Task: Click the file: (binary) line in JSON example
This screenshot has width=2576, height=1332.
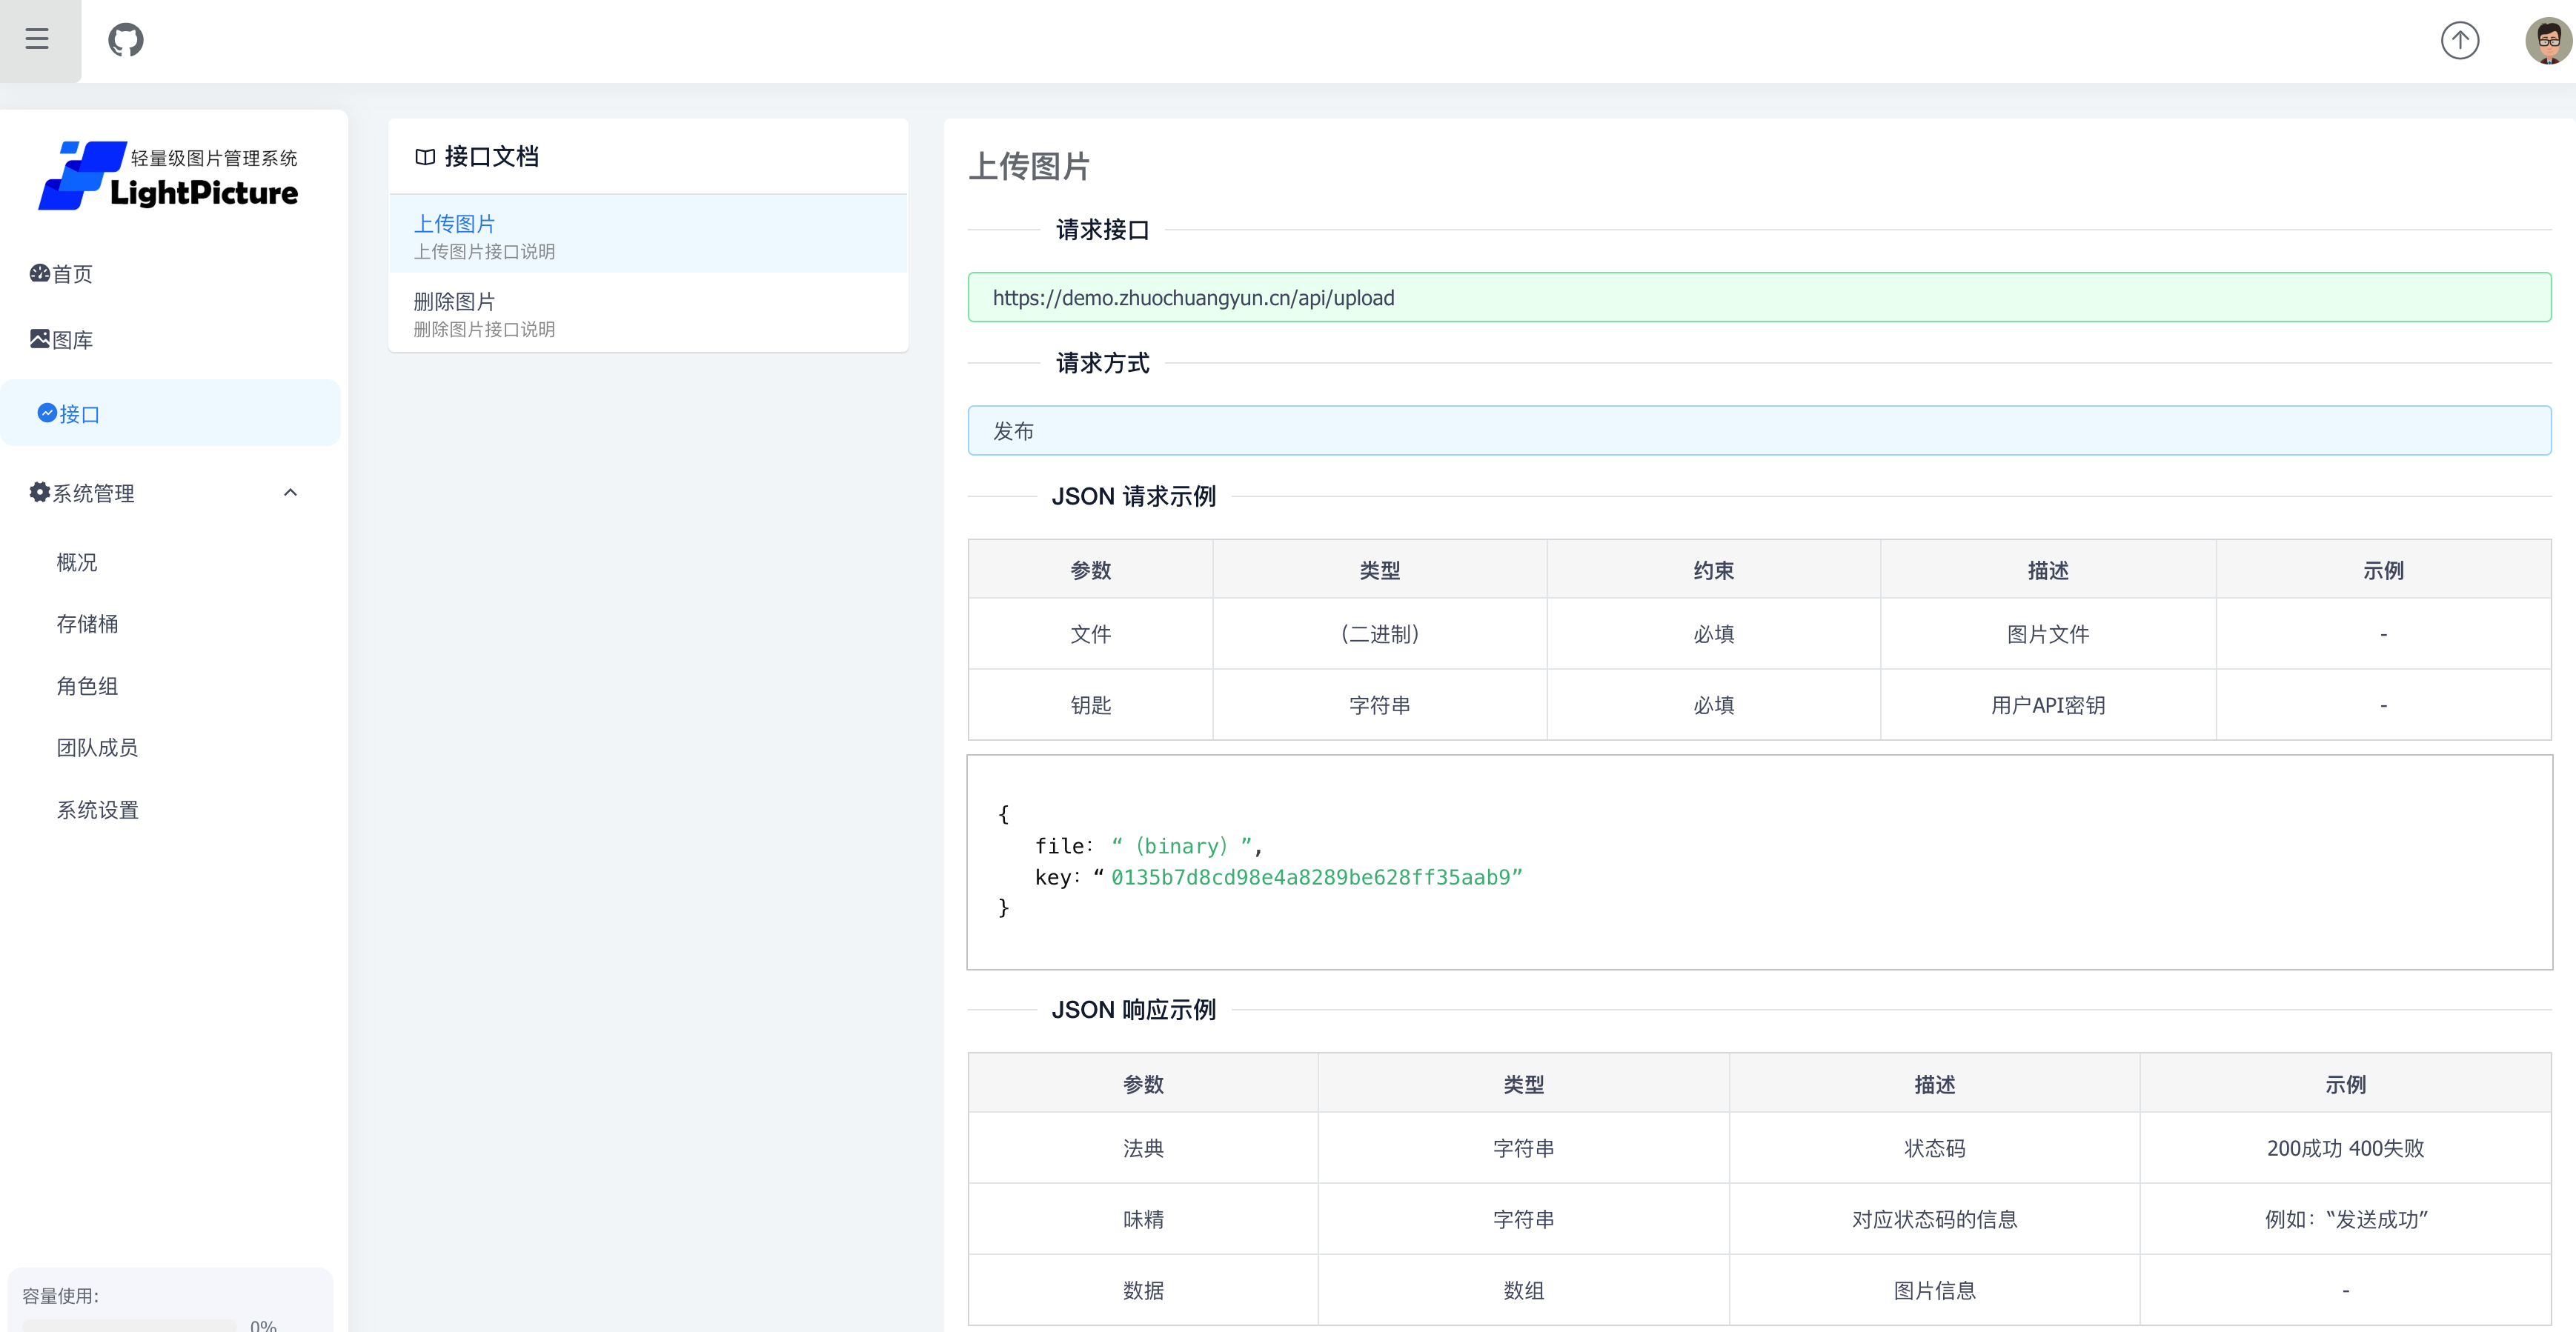Action: point(1148,846)
